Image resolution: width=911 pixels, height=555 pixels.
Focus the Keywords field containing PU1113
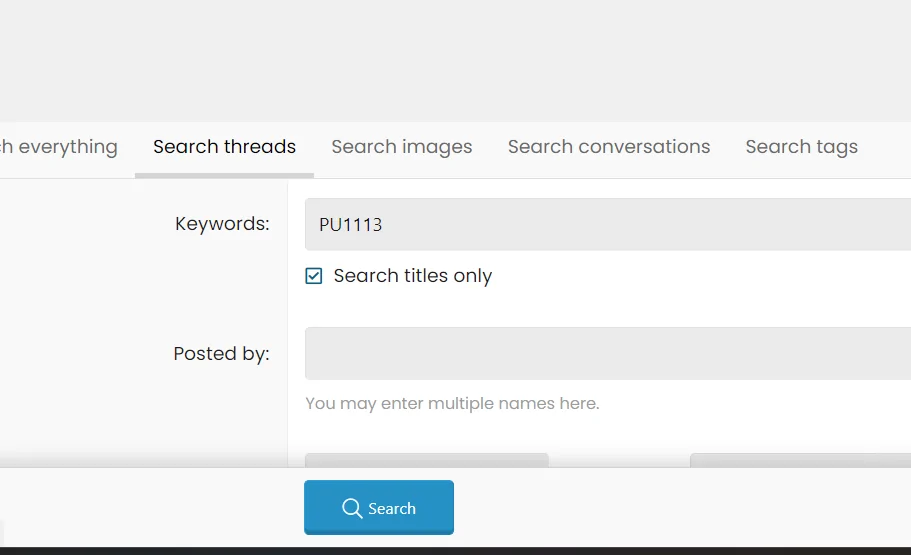608,224
